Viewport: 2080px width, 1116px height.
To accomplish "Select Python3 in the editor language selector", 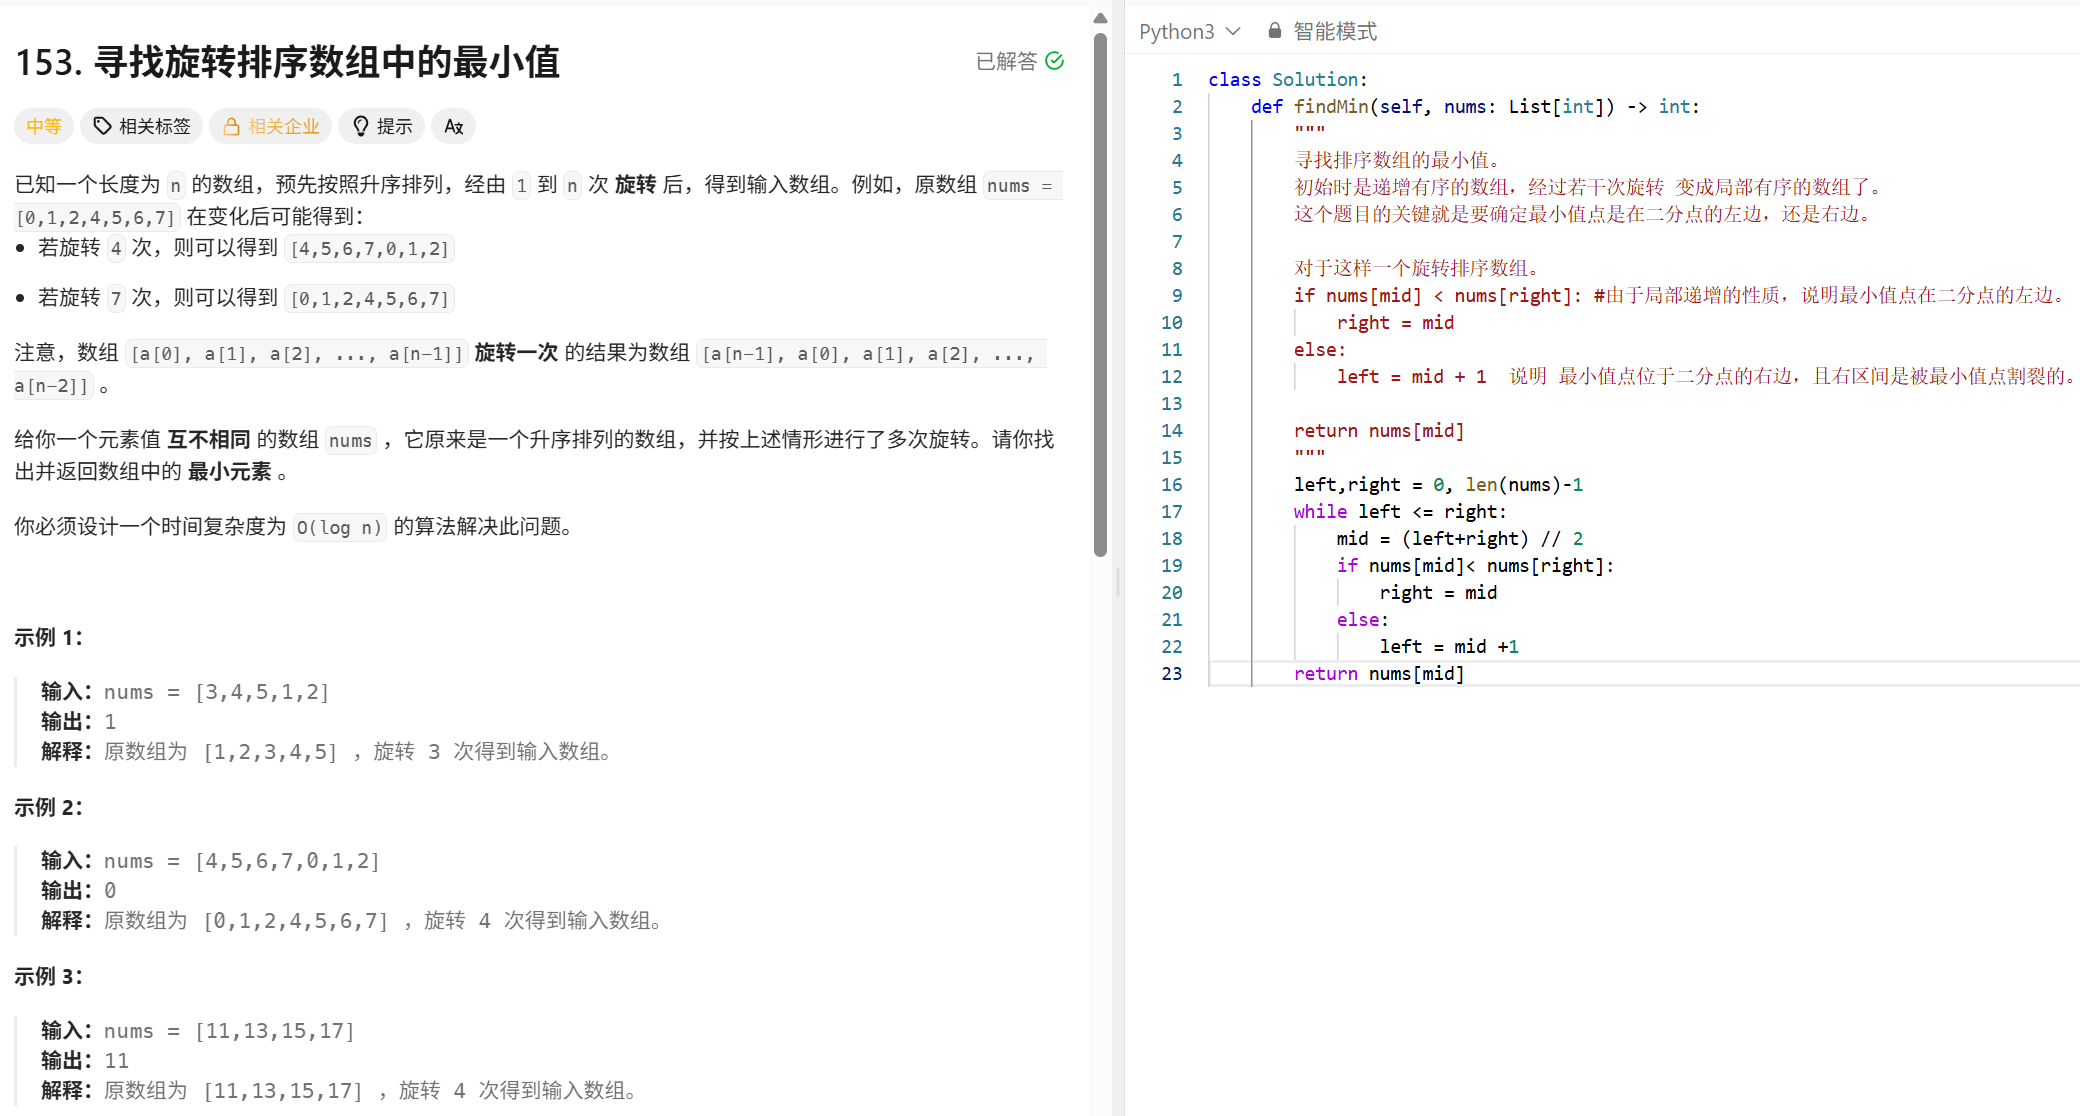I will click(x=1176, y=31).
